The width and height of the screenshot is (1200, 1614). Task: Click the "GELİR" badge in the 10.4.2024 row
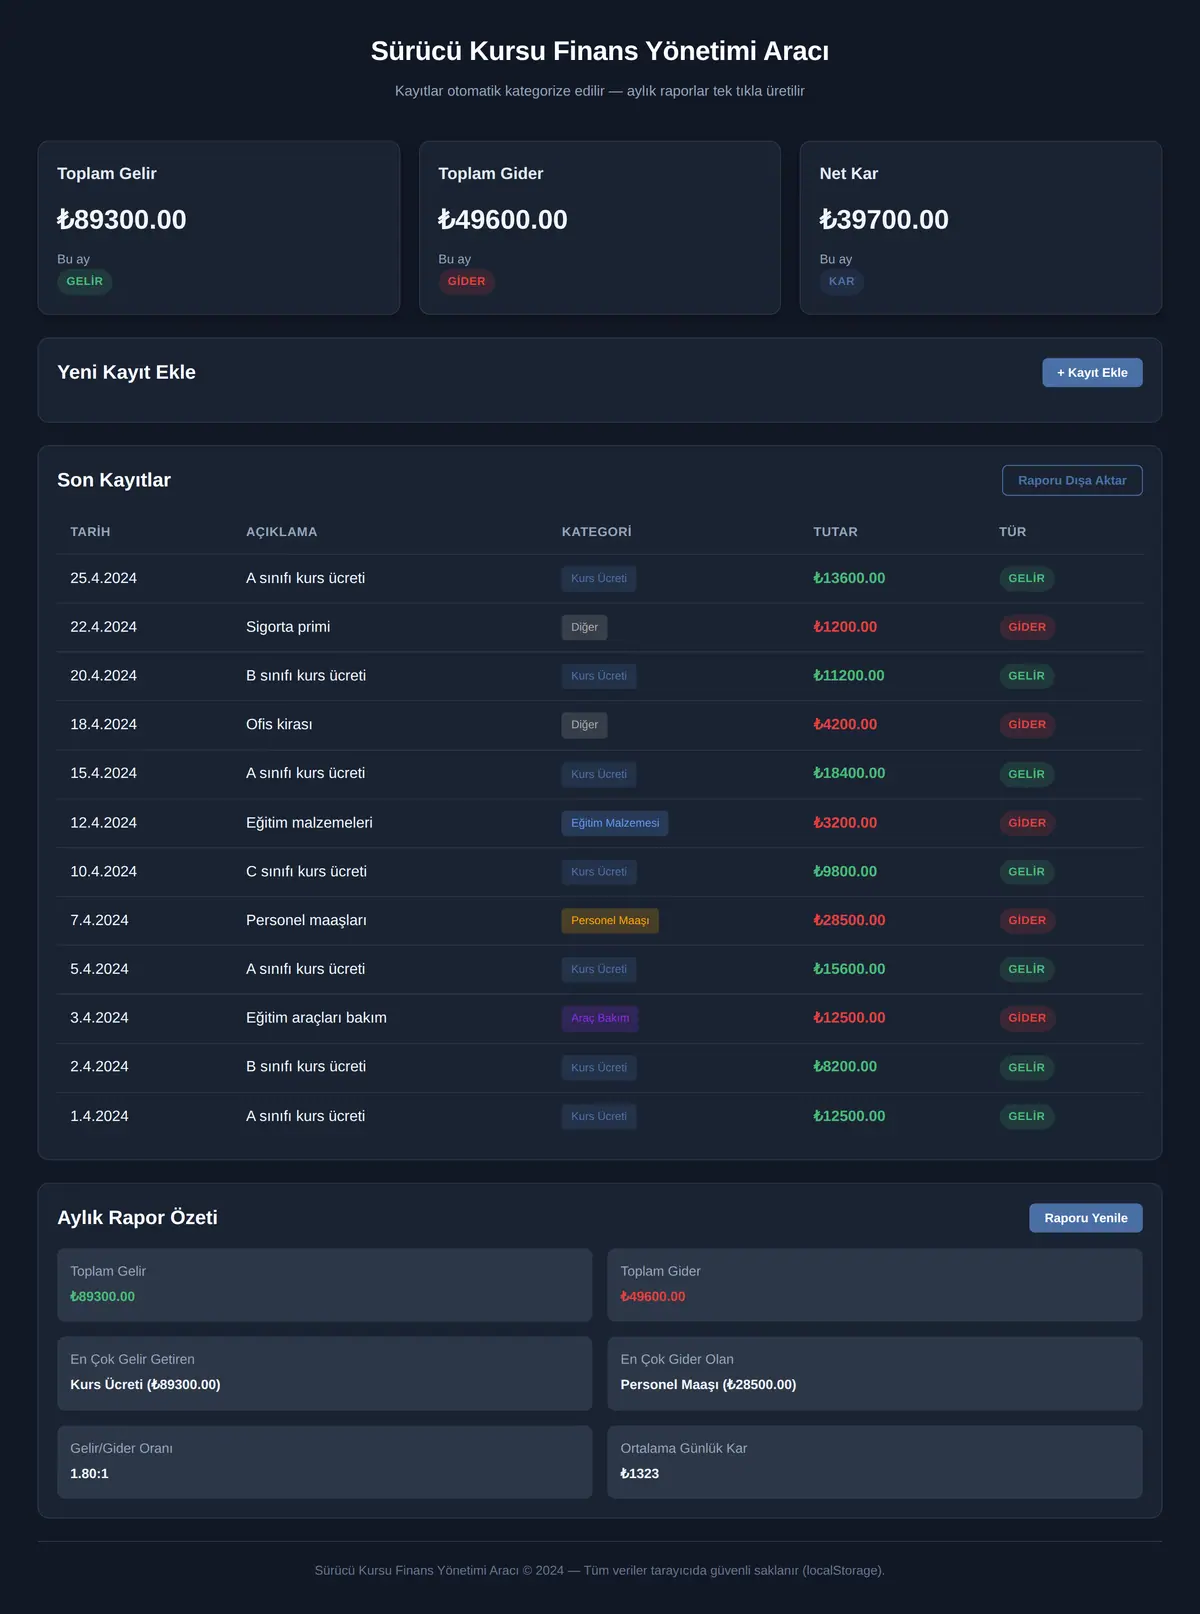1027,872
